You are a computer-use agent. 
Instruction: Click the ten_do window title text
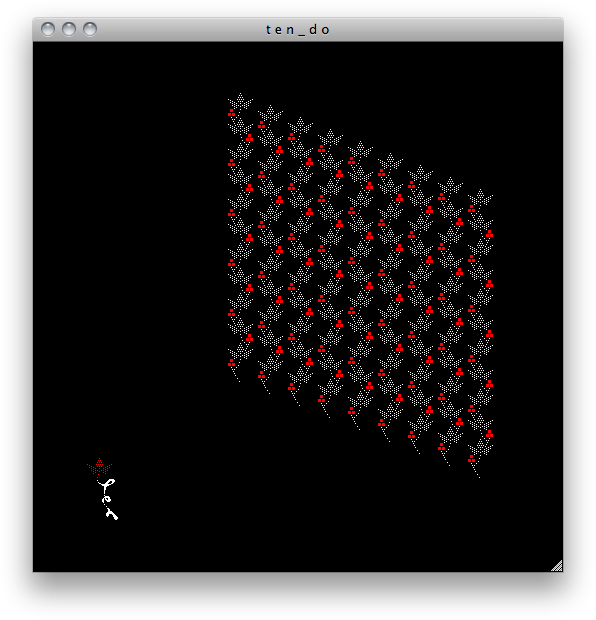click(298, 30)
